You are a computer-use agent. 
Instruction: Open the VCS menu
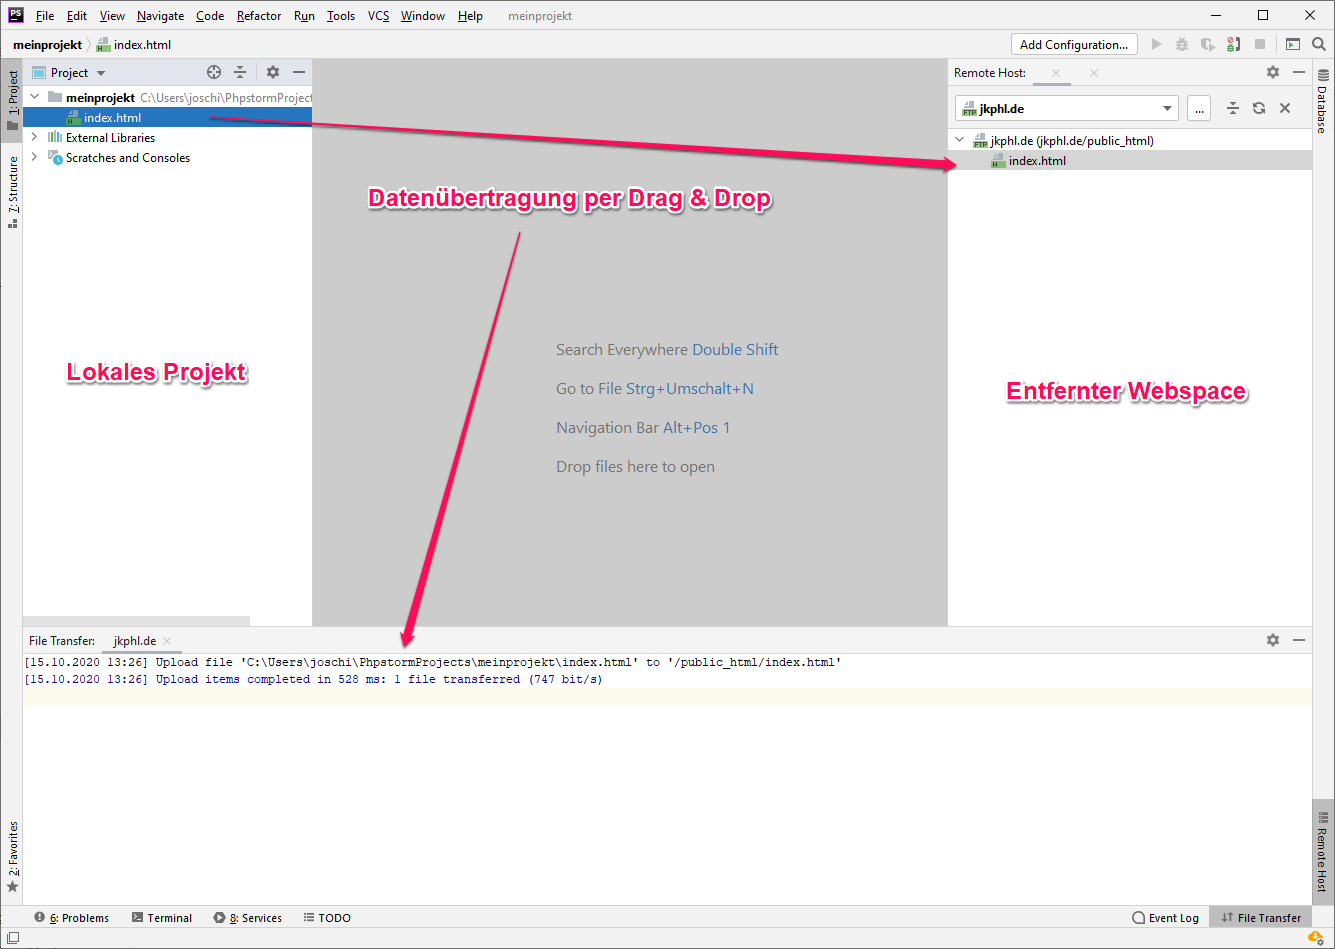coord(378,15)
